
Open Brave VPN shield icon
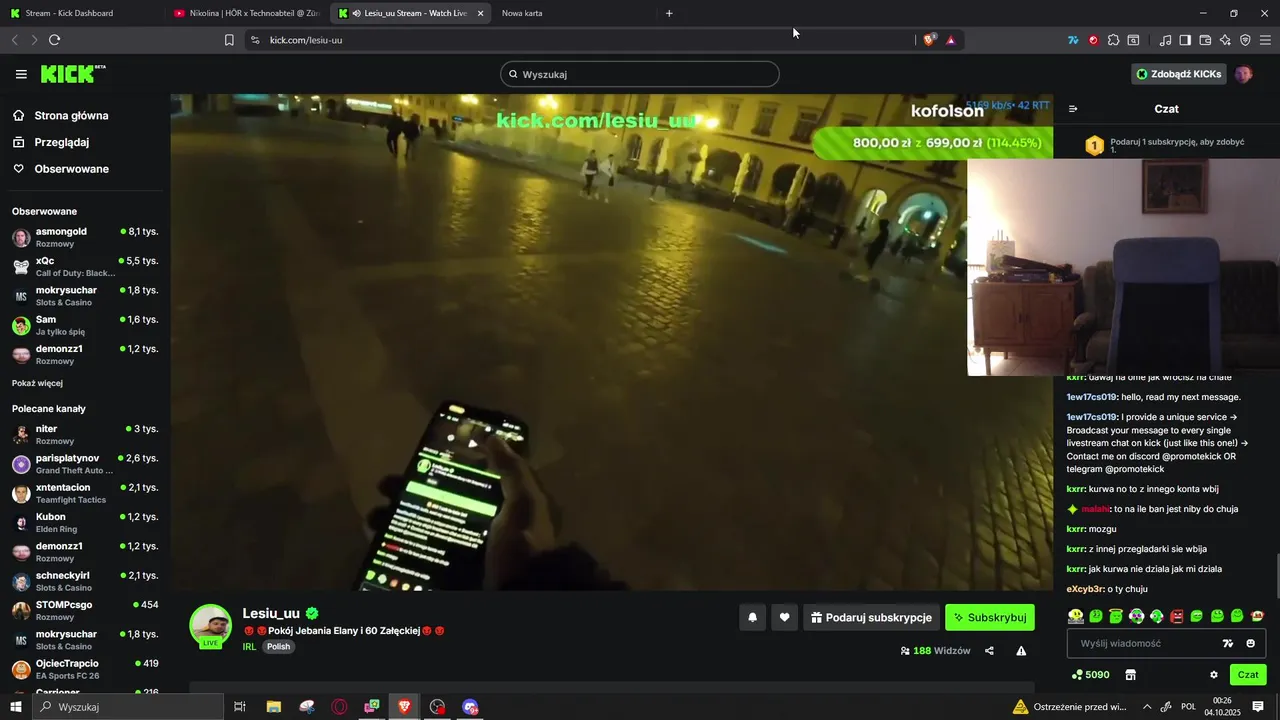1245,40
